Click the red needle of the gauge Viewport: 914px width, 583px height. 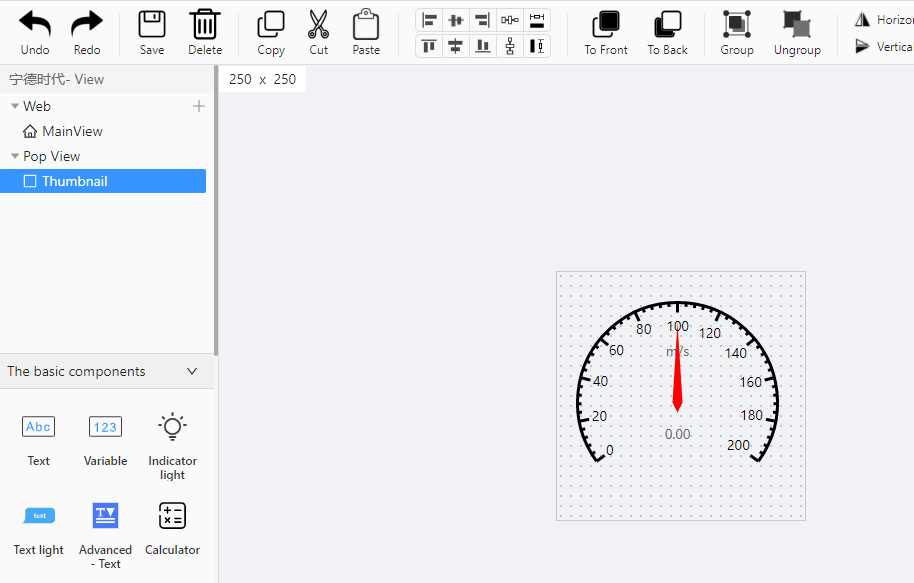(677, 371)
